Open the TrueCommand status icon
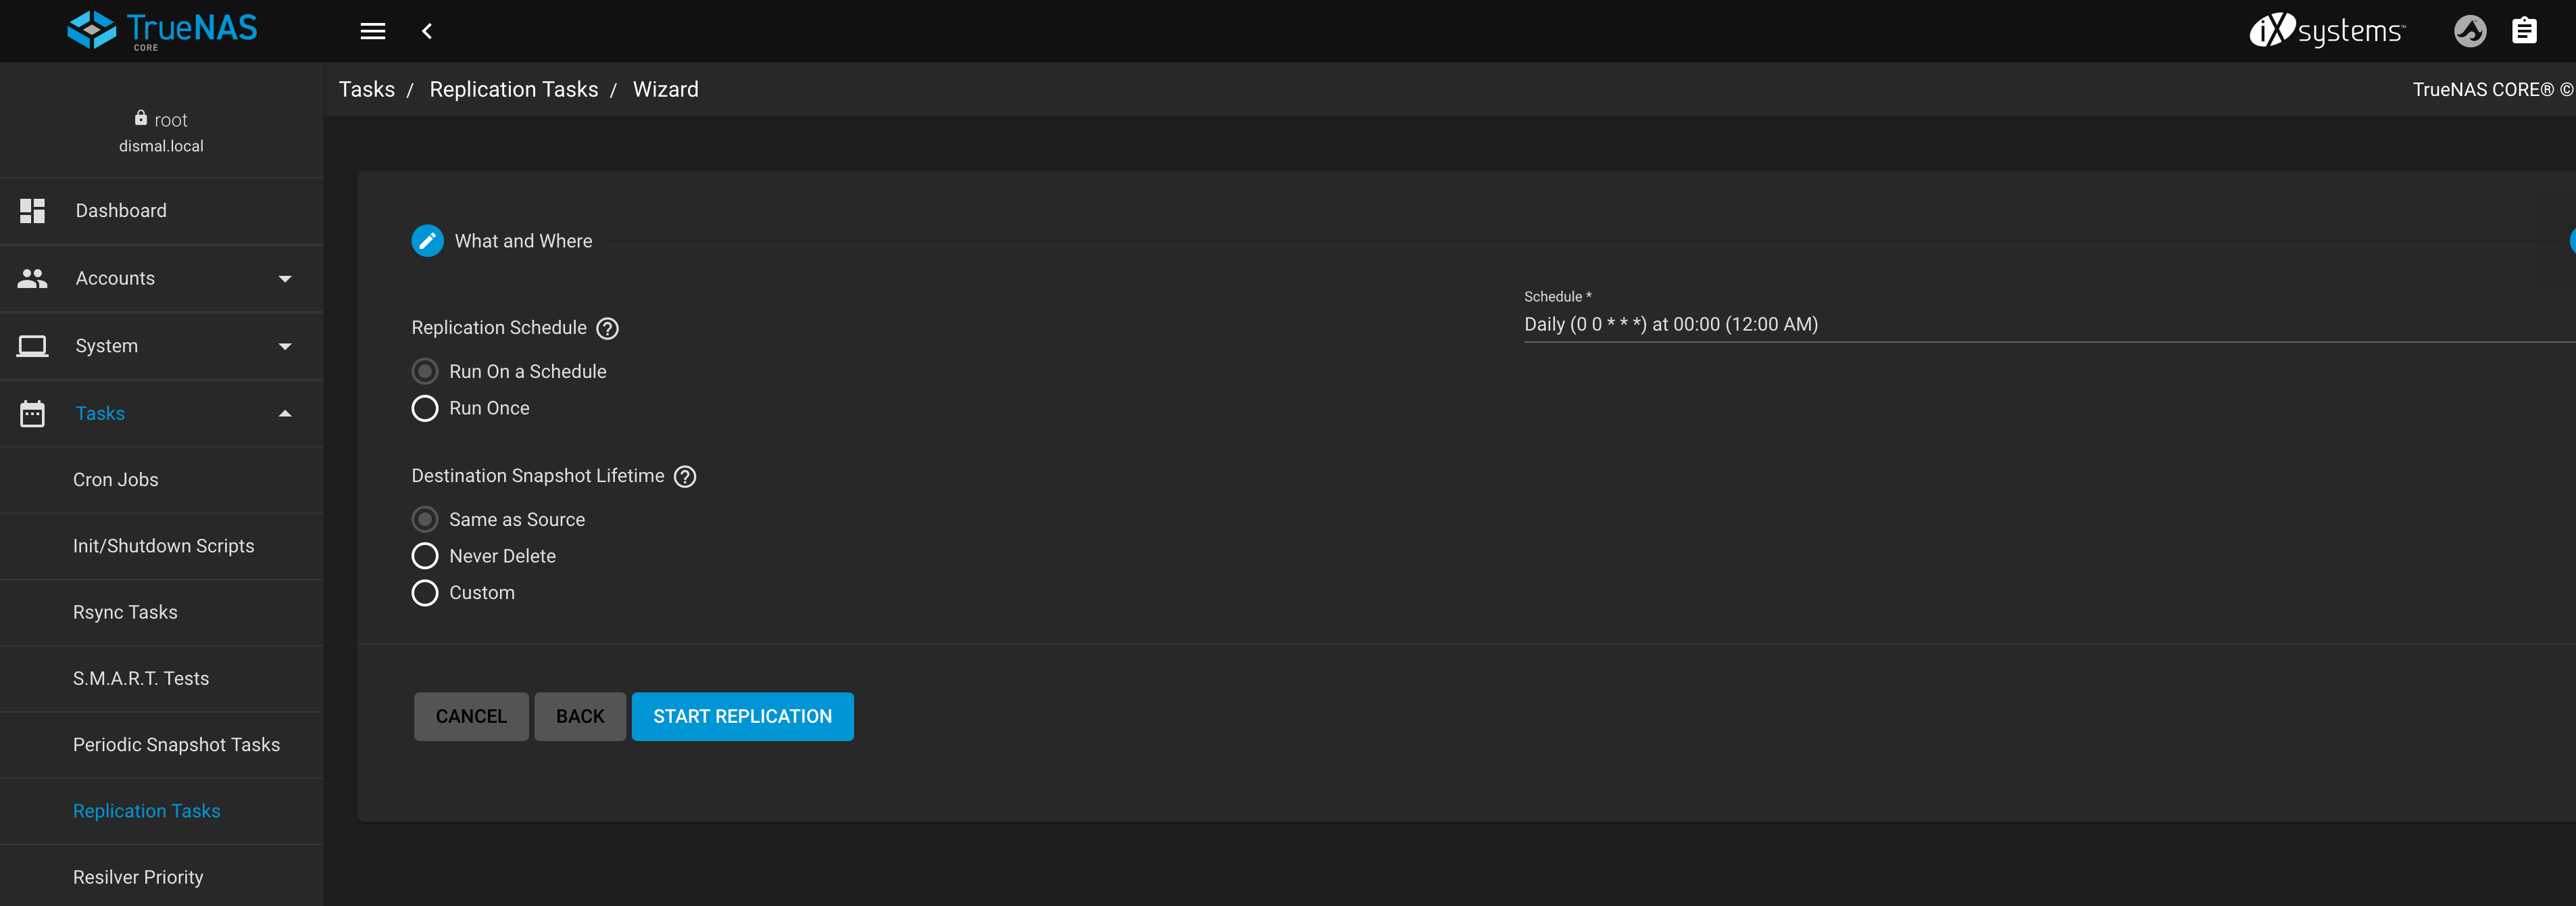Screen dimensions: 2576x906 [2470, 31]
